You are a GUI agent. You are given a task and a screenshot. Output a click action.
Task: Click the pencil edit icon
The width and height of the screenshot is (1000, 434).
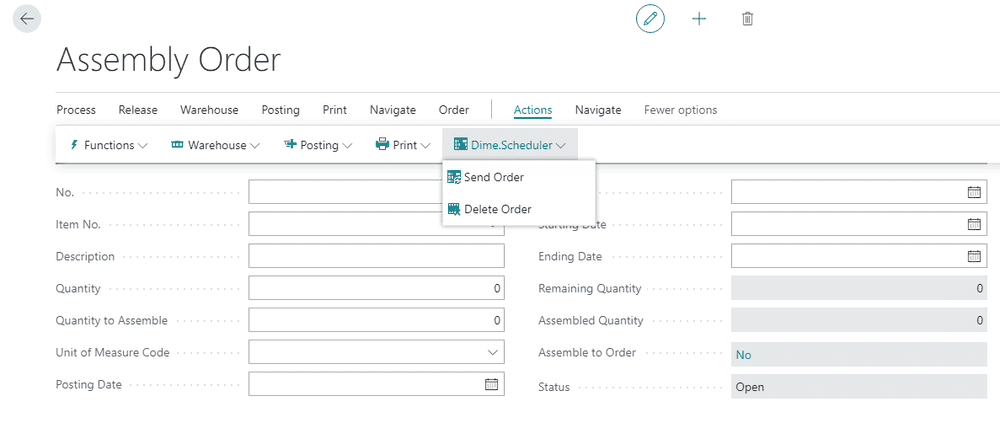(x=650, y=19)
